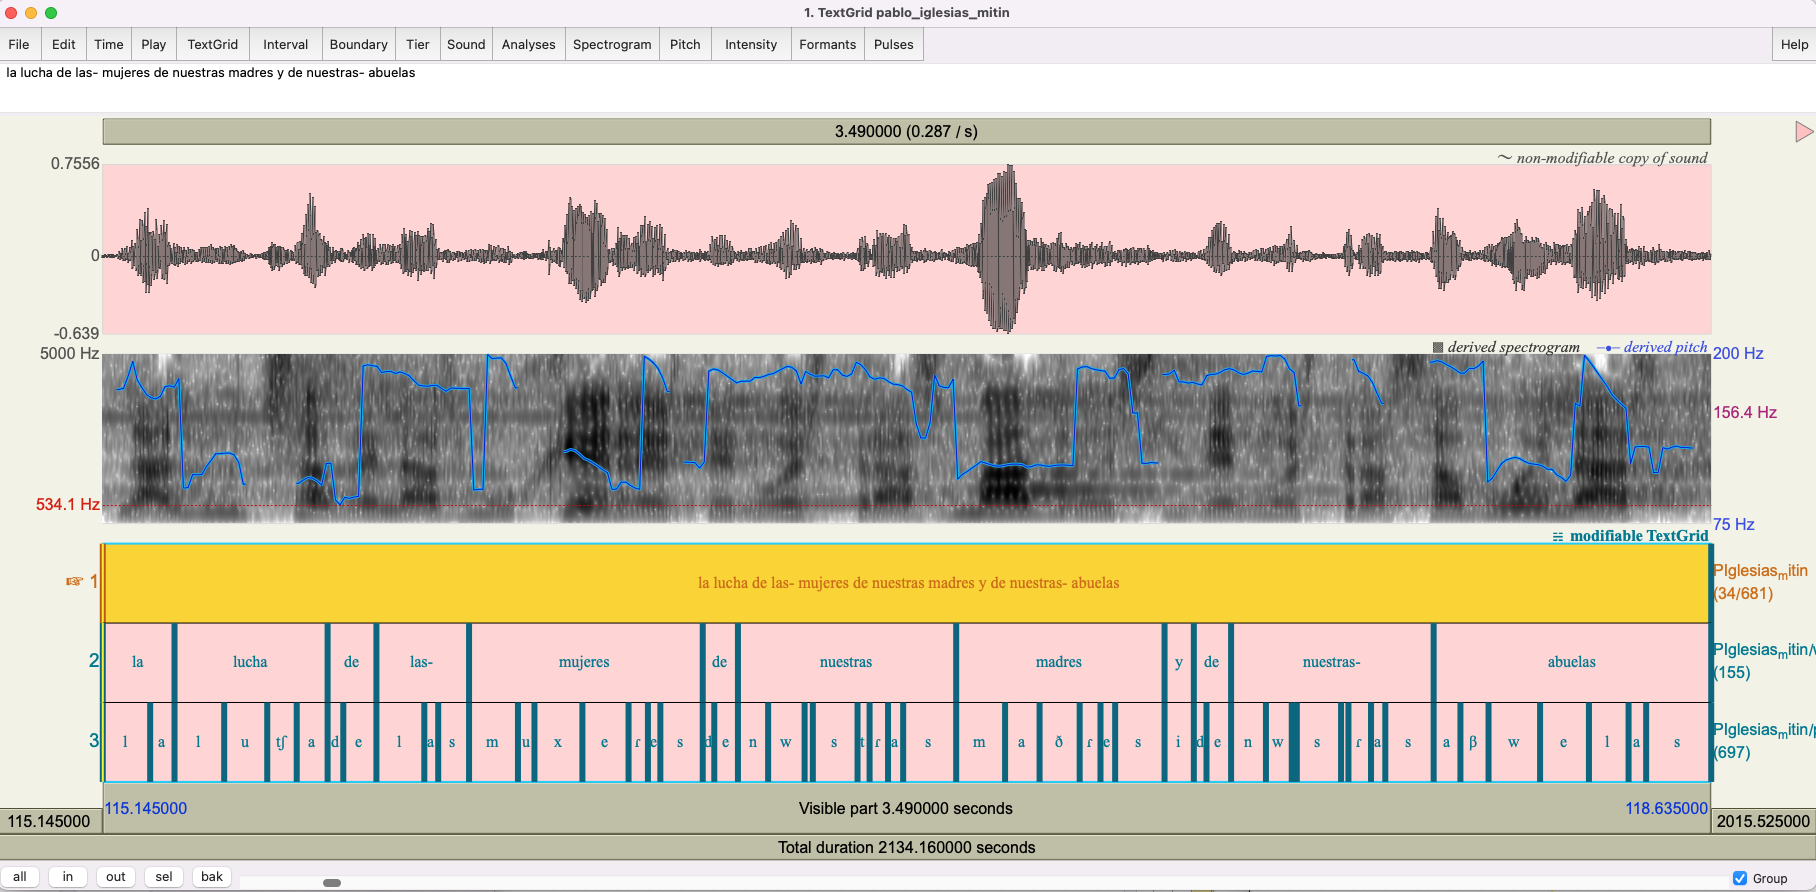Viewport: 1816px width, 892px height.
Task: Select the 'mujeres' word interval
Action: [584, 662]
